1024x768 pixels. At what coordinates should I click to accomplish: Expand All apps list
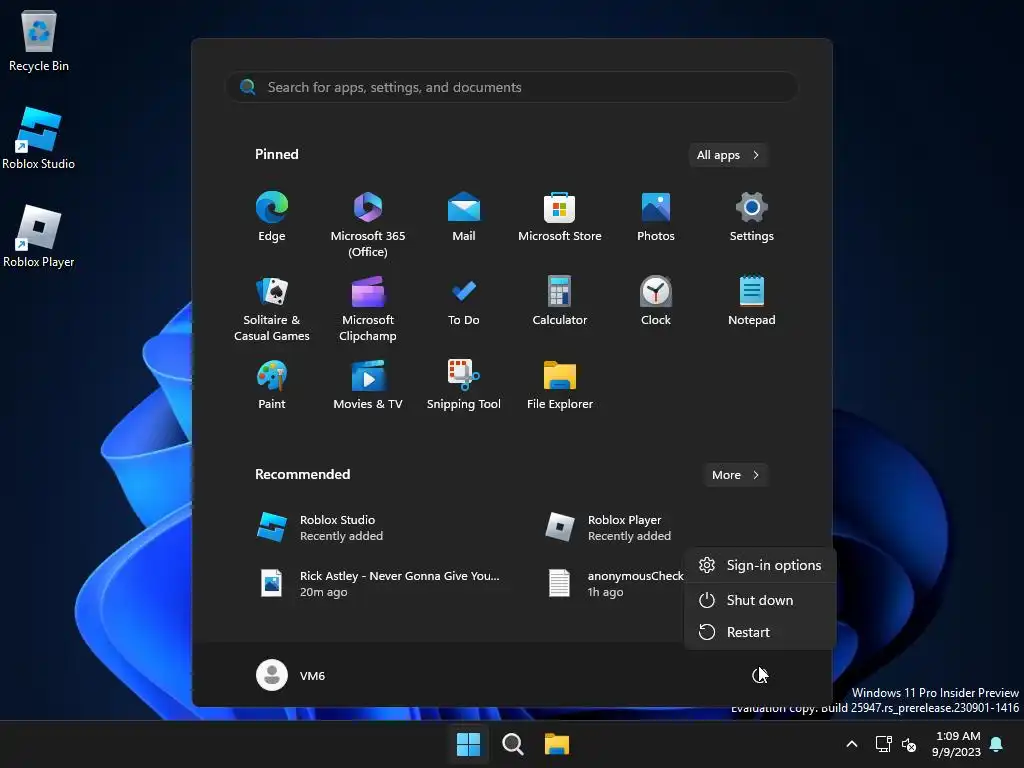[728, 155]
